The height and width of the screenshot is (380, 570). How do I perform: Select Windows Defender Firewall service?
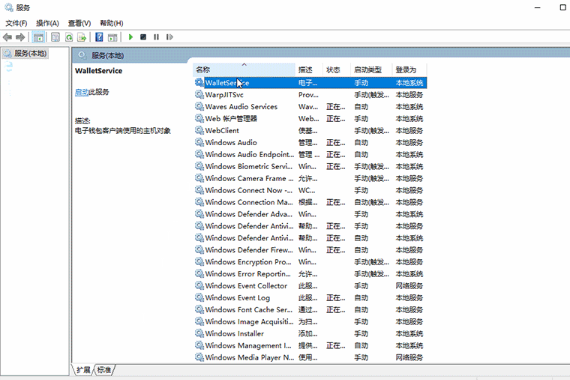(x=310, y=250)
